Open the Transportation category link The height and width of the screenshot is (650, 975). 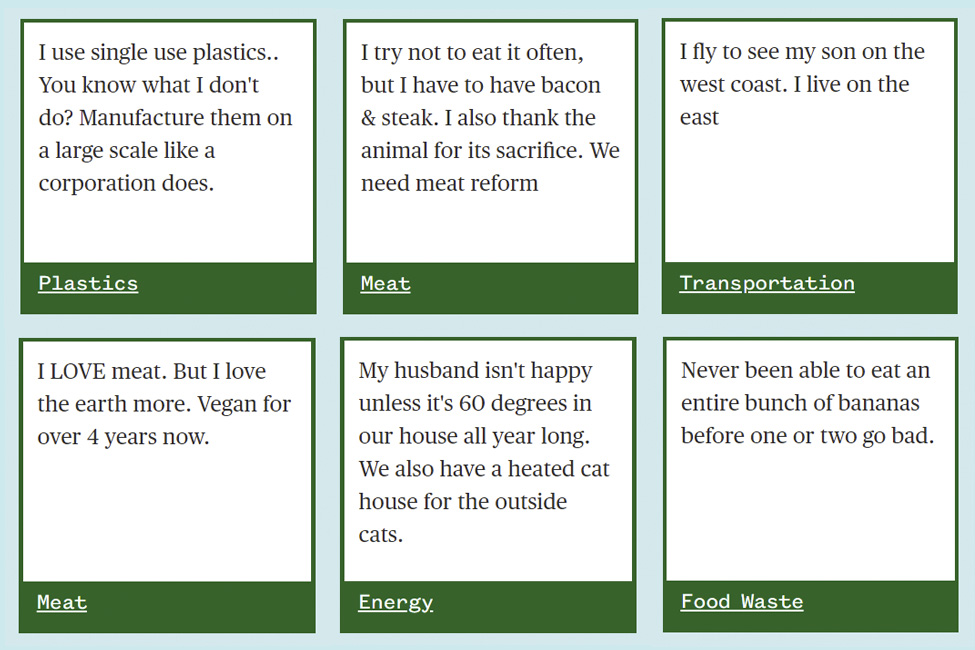click(767, 283)
